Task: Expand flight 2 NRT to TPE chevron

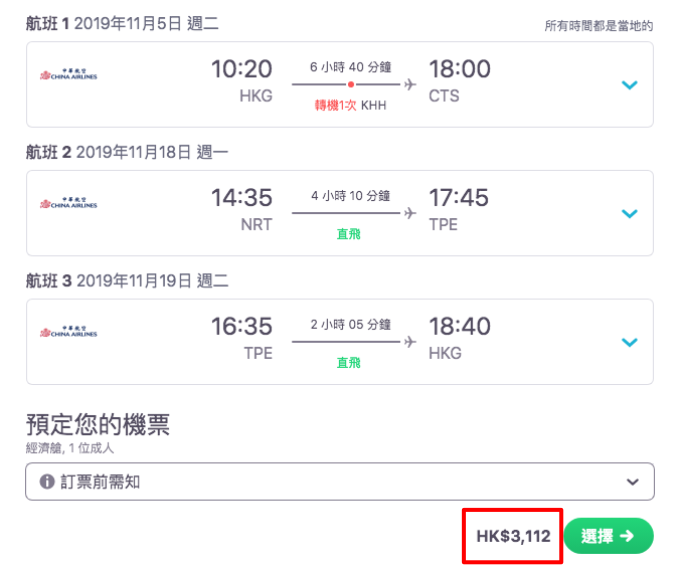Action: pyautogui.click(x=629, y=213)
